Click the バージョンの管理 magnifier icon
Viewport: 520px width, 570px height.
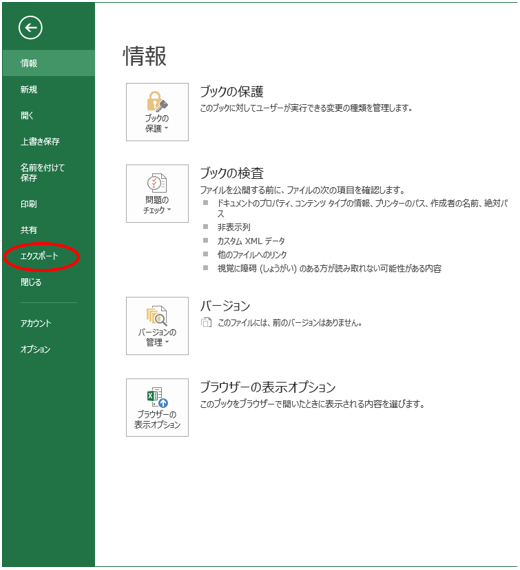157,316
